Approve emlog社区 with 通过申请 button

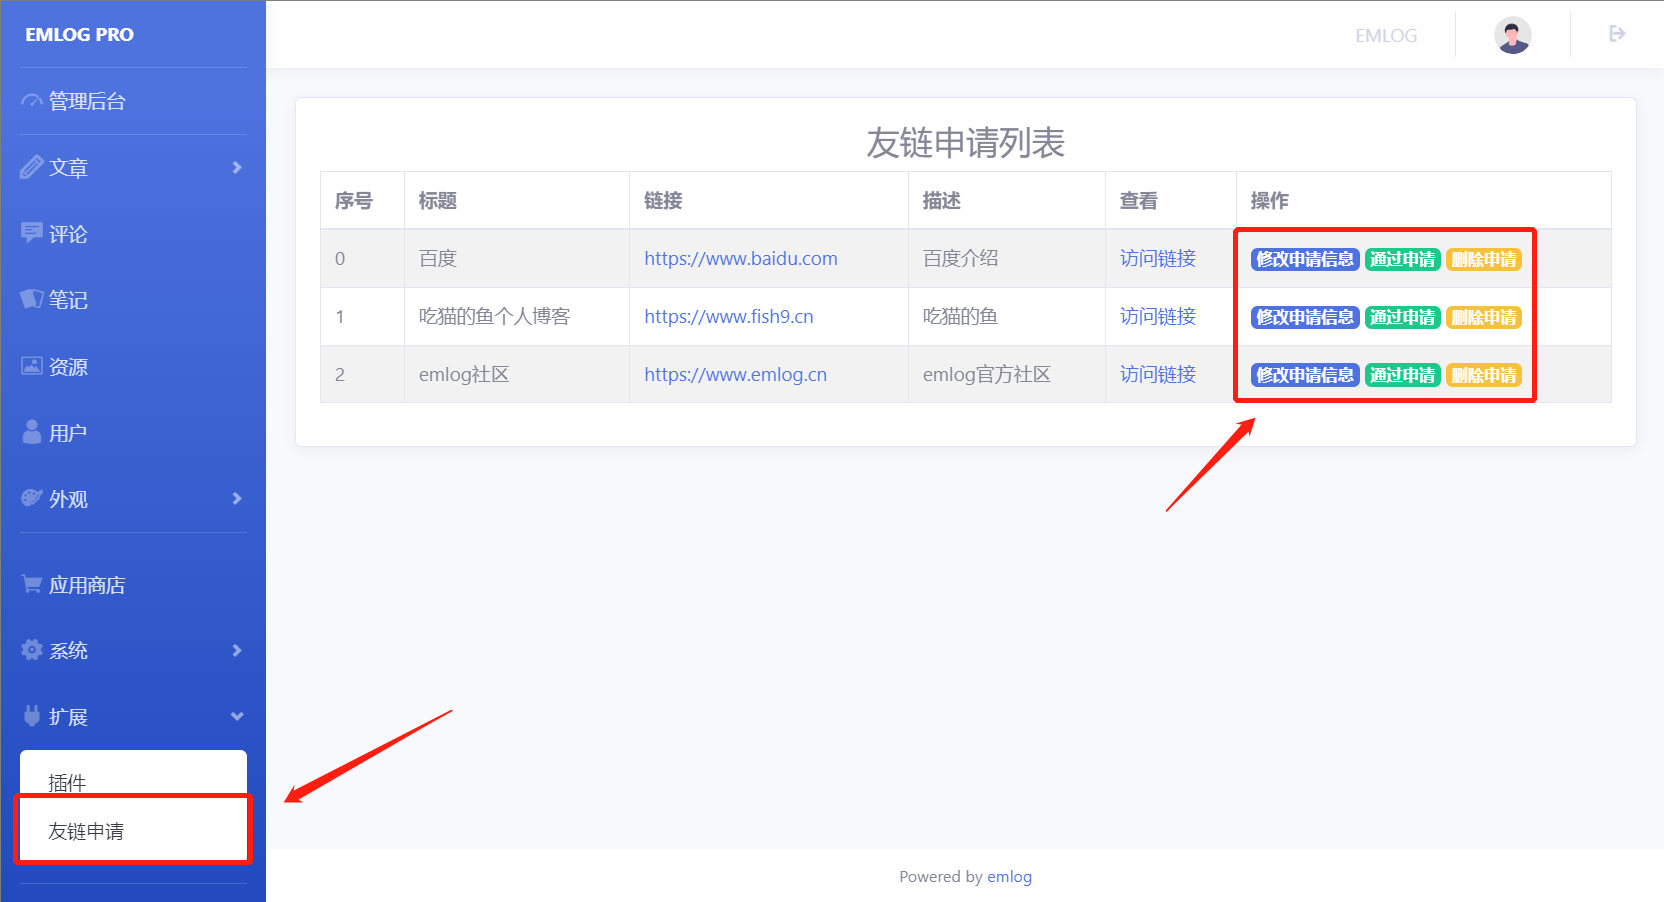click(x=1403, y=375)
